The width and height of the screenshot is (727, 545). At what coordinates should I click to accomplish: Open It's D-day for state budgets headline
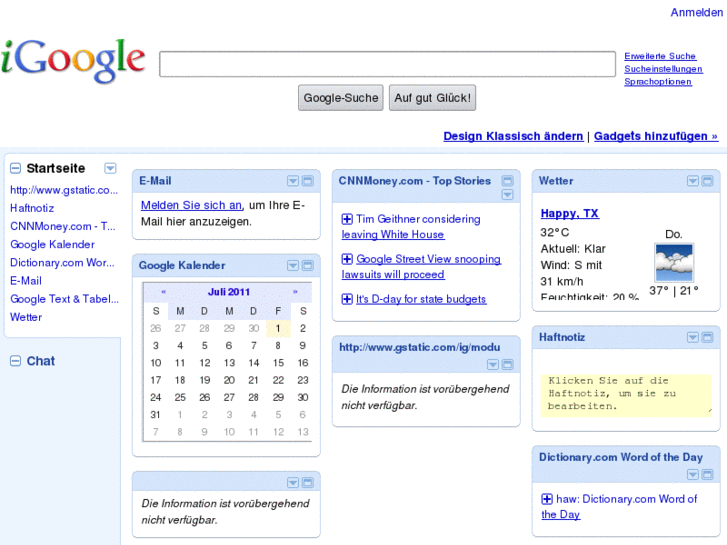[421, 299]
